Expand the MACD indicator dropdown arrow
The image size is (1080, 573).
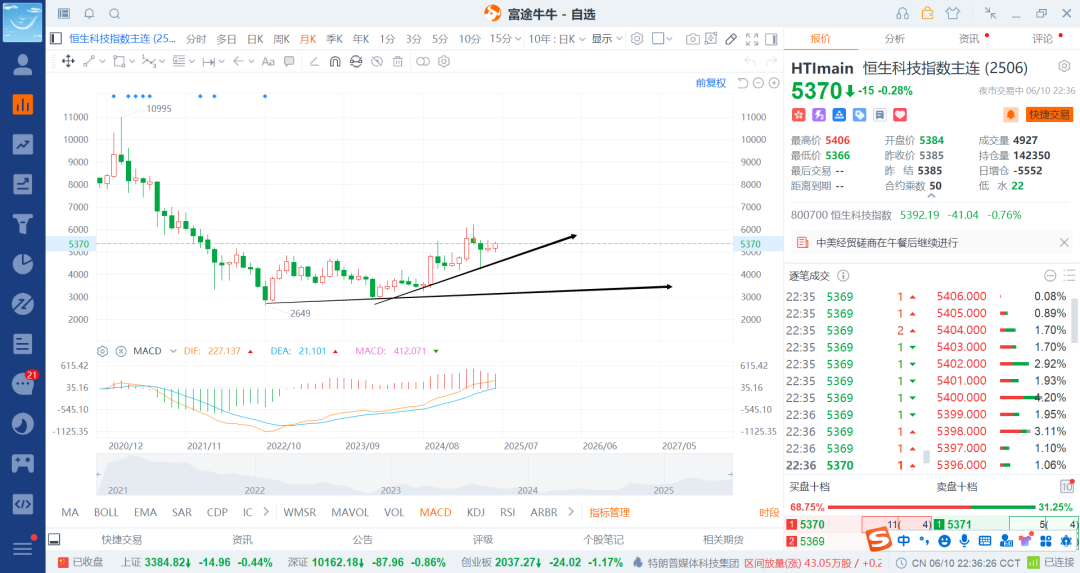coord(174,351)
